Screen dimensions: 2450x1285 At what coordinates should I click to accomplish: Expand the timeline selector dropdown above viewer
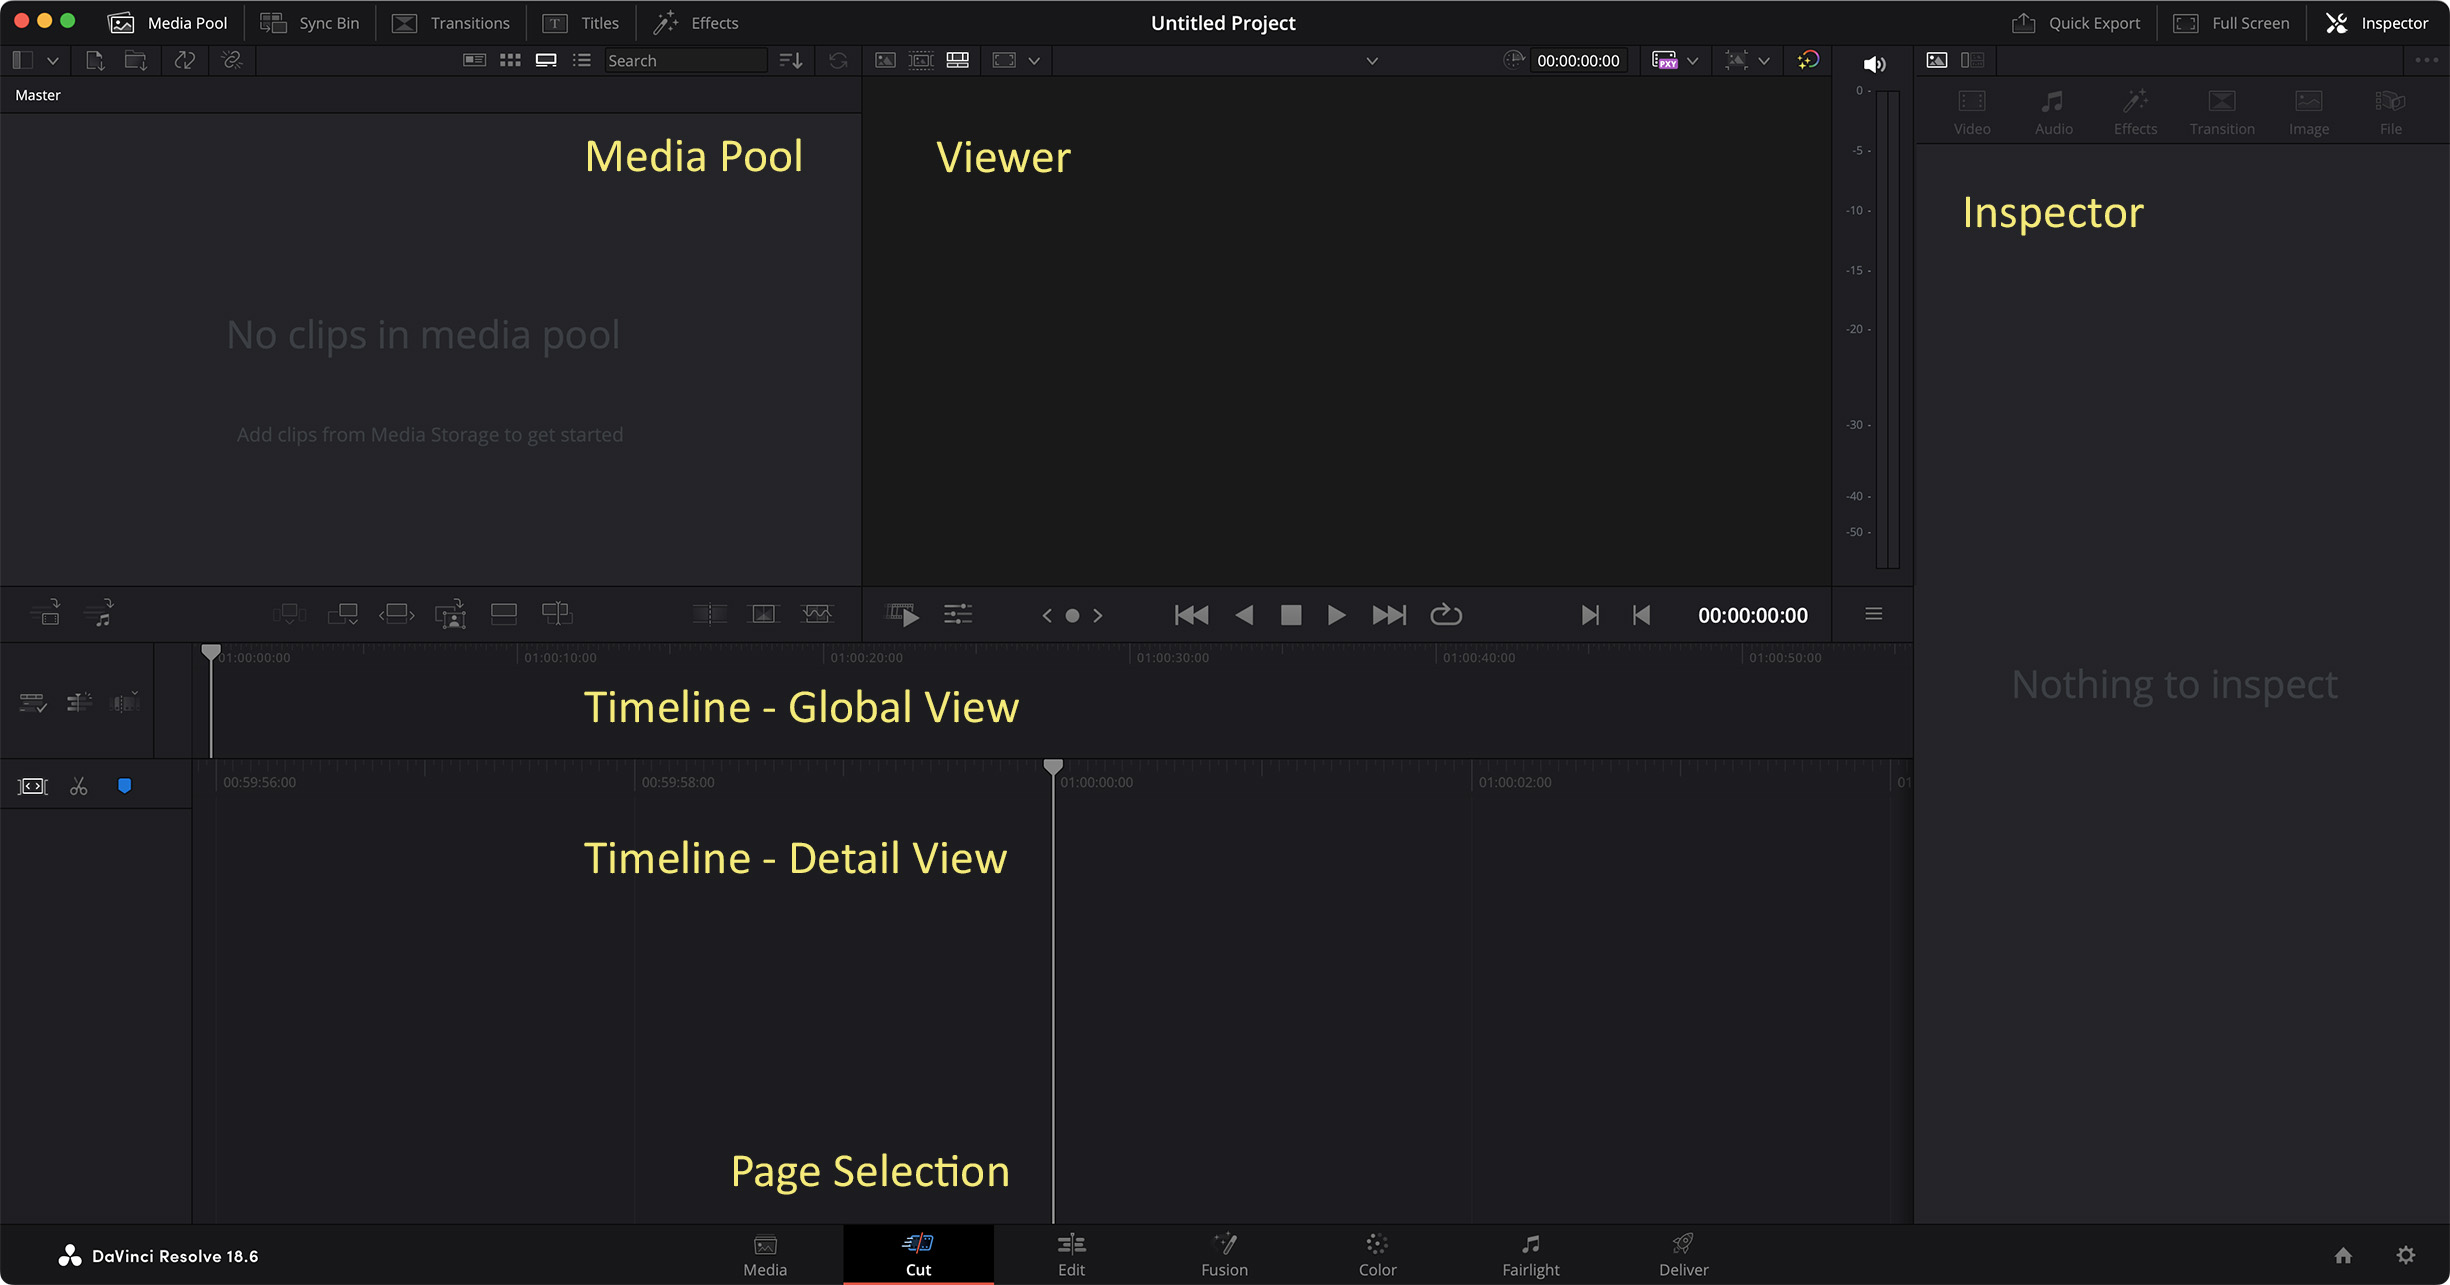pos(1372,61)
